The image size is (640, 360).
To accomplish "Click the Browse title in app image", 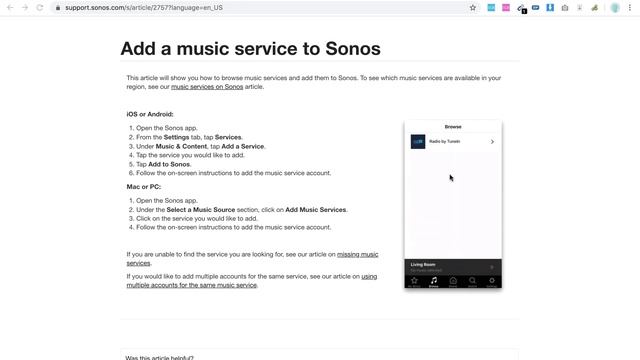I will click(x=453, y=127).
